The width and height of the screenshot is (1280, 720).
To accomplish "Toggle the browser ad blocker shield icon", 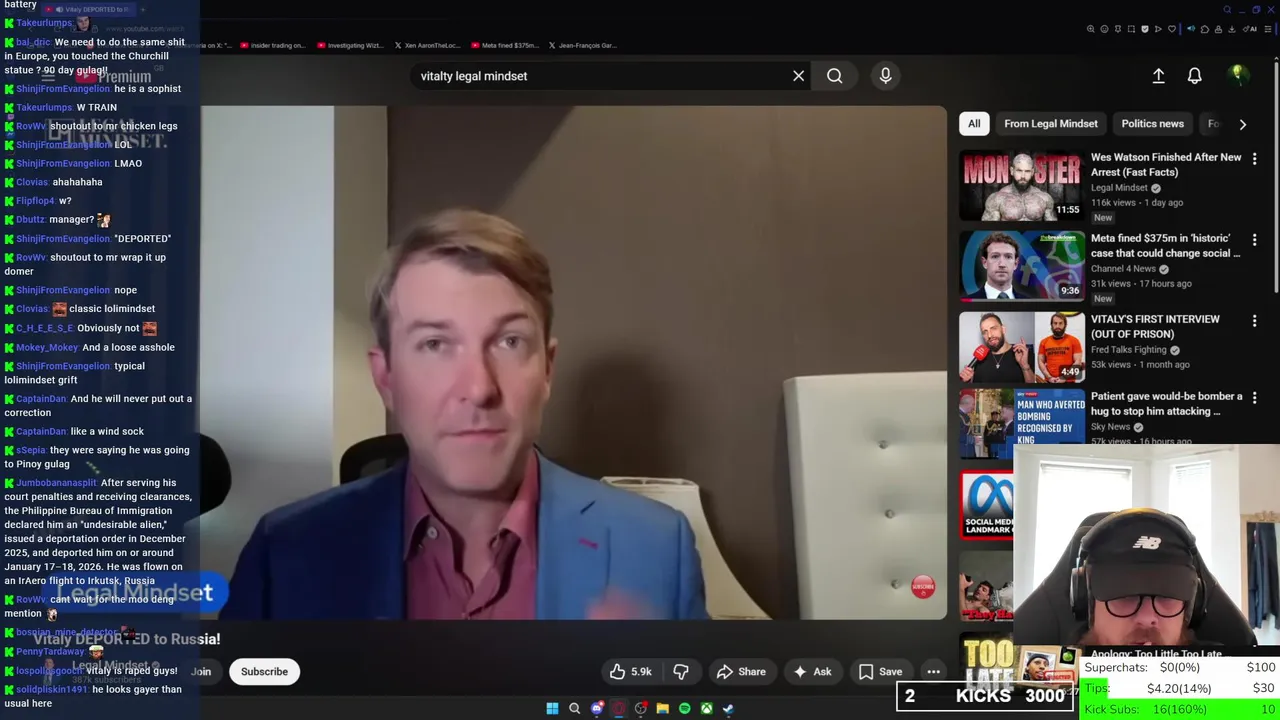I will coord(1145,29).
